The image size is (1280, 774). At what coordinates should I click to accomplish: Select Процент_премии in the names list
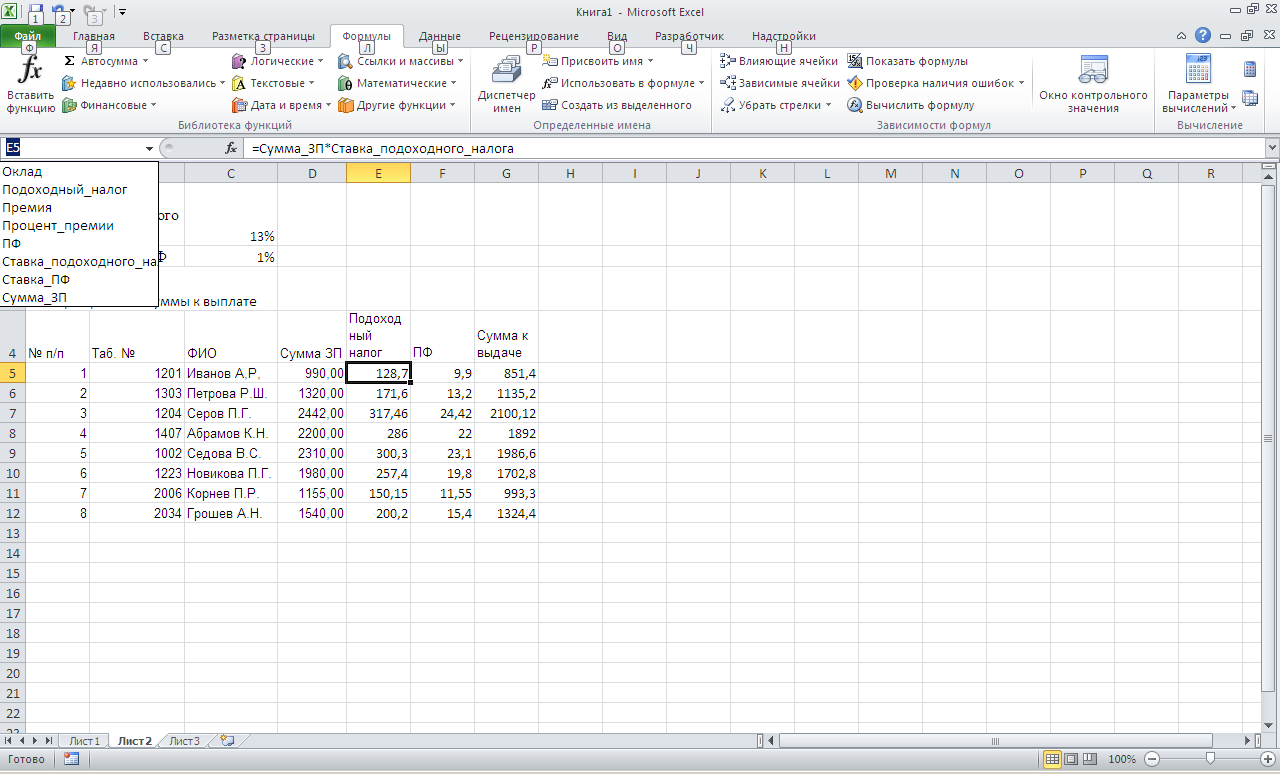pos(79,226)
